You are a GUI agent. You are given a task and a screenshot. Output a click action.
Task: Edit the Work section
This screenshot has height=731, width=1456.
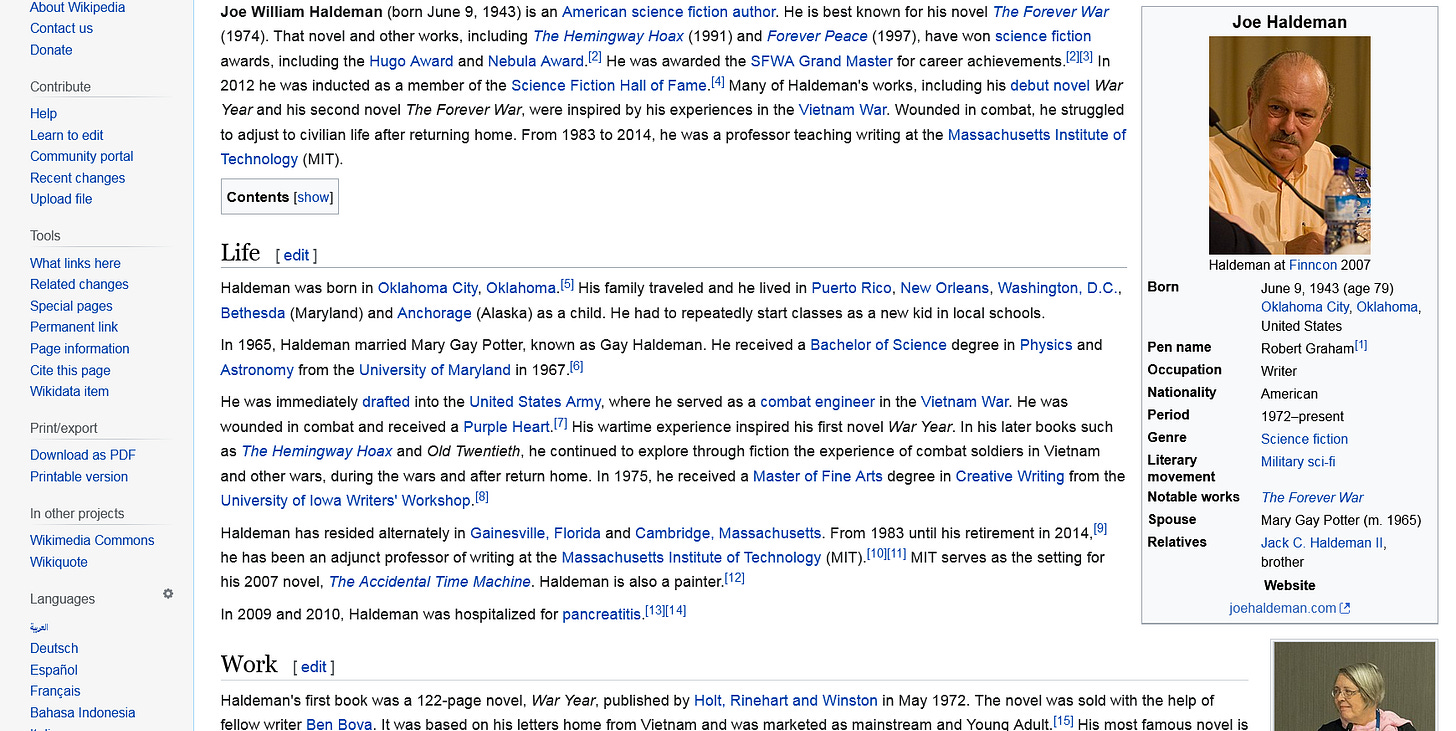pos(314,667)
